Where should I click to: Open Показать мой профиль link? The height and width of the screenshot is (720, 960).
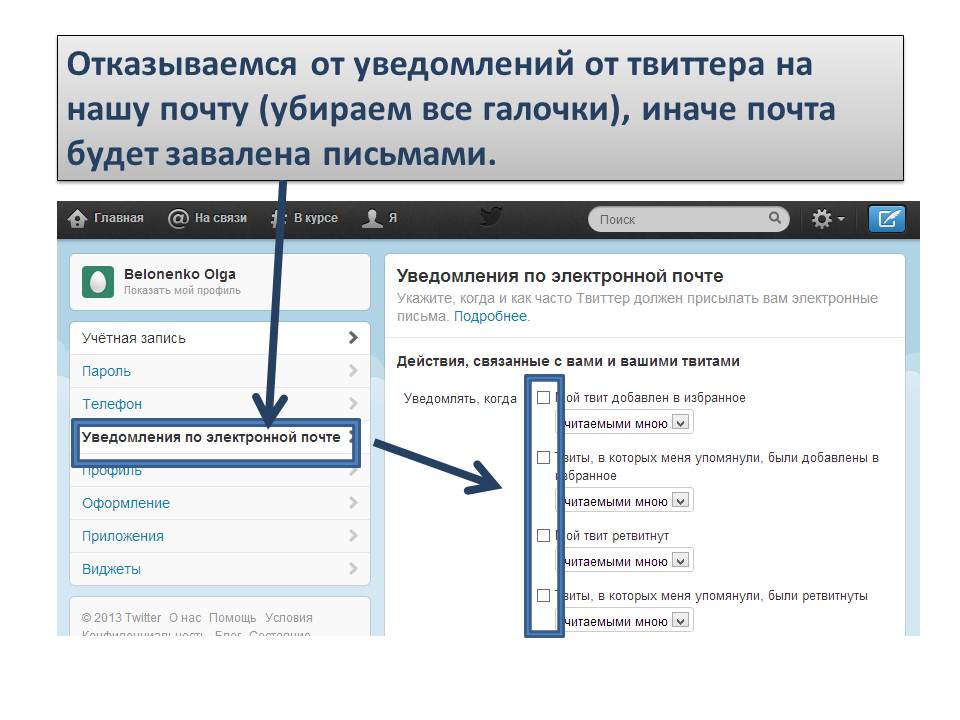pyautogui.click(x=182, y=291)
